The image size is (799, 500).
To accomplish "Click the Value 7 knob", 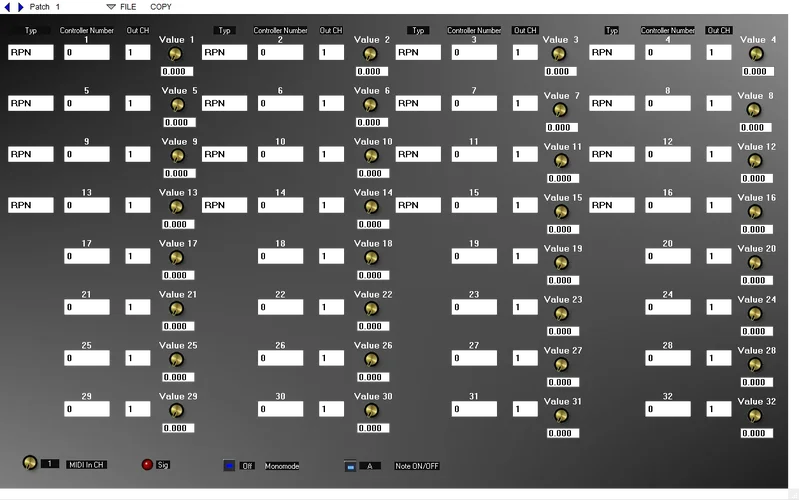I will coord(560,110).
